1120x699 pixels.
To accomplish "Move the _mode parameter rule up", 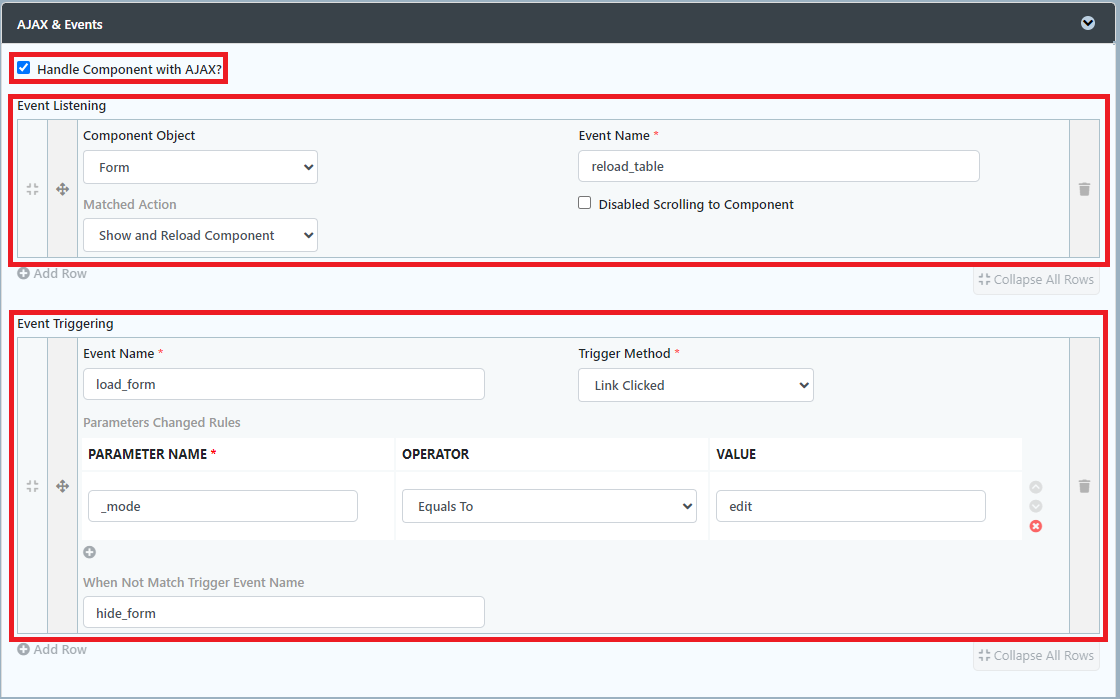I will pyautogui.click(x=1036, y=487).
